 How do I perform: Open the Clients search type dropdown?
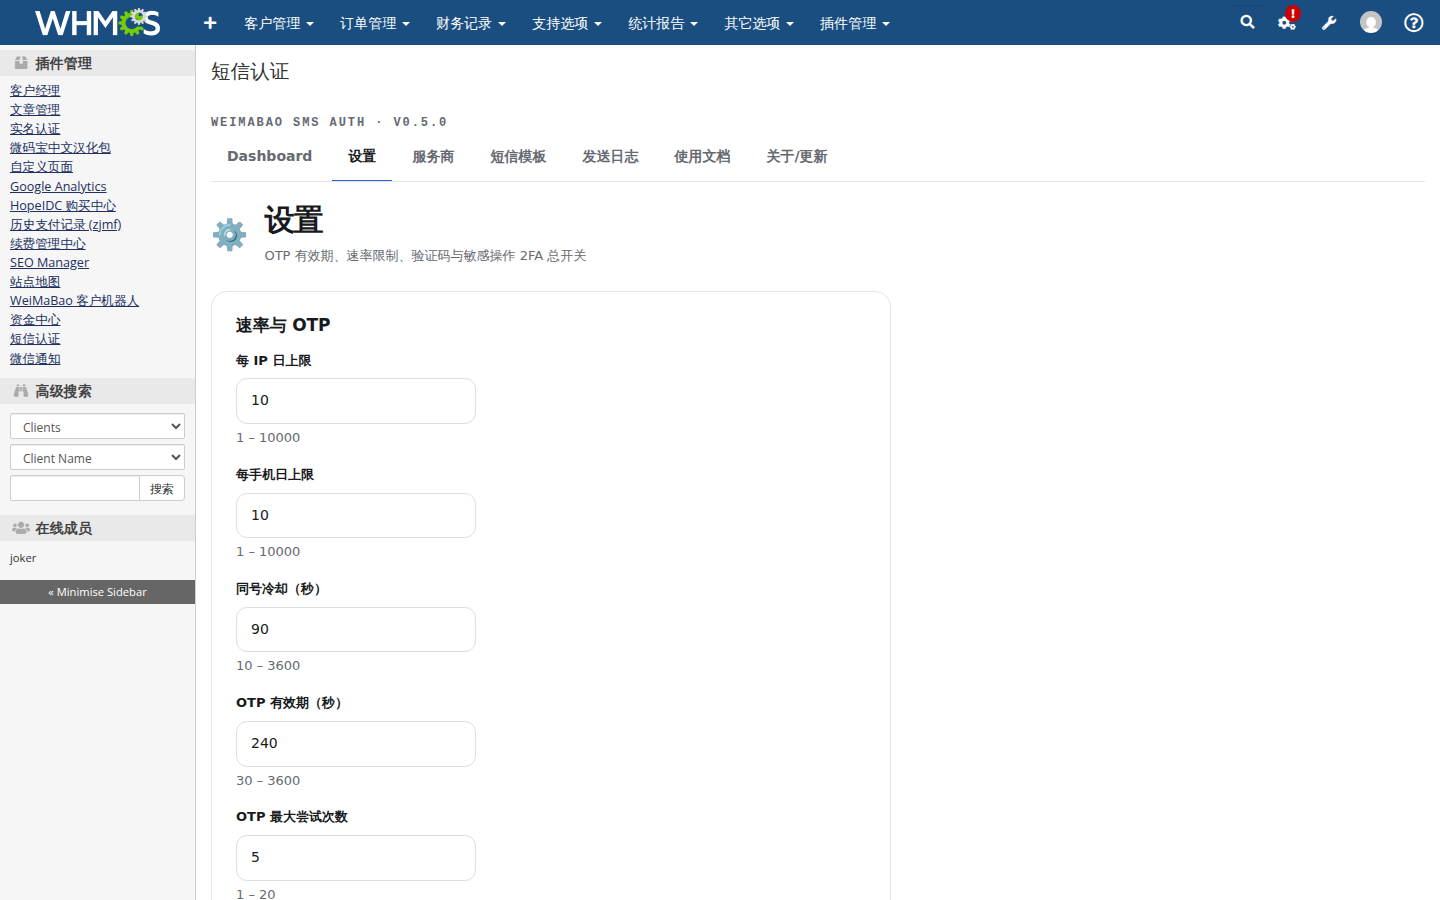[97, 426]
